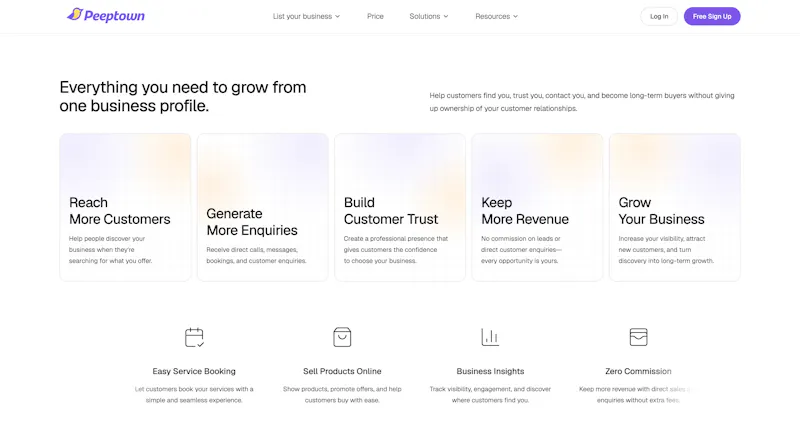
Task: Click the Log In button
Action: coord(659,16)
